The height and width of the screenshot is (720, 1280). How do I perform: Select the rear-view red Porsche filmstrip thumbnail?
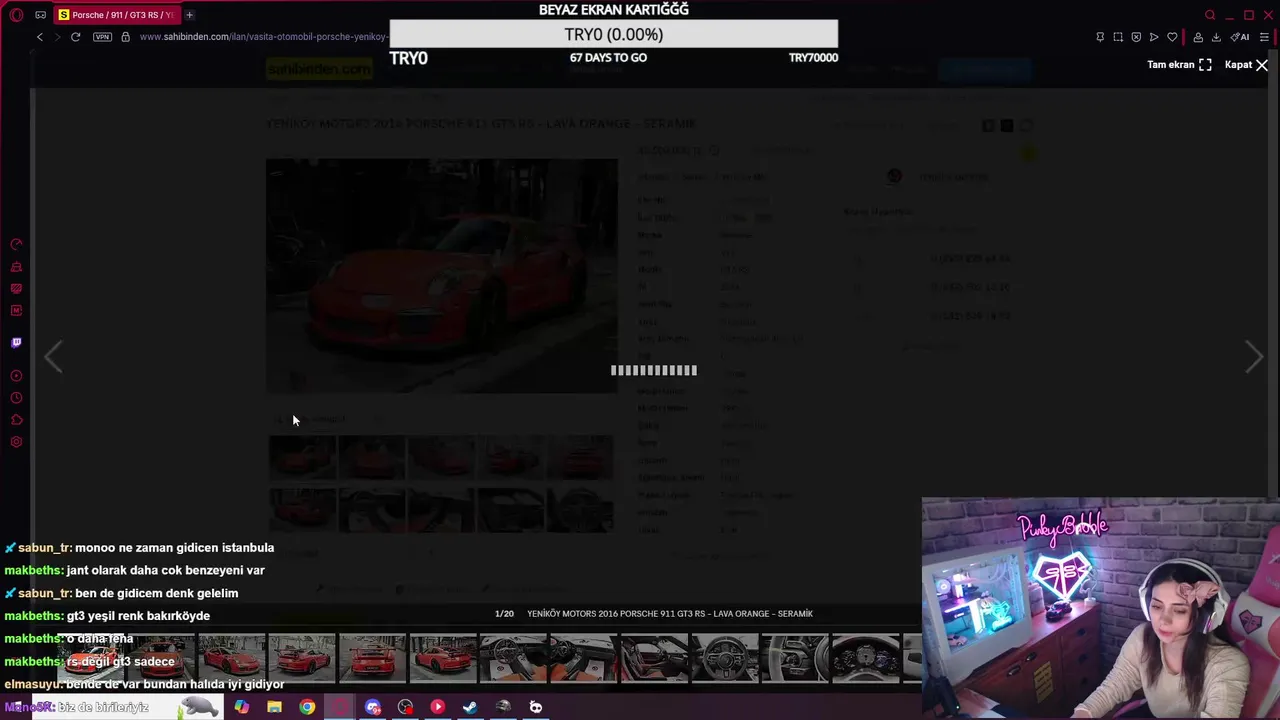point(372,657)
